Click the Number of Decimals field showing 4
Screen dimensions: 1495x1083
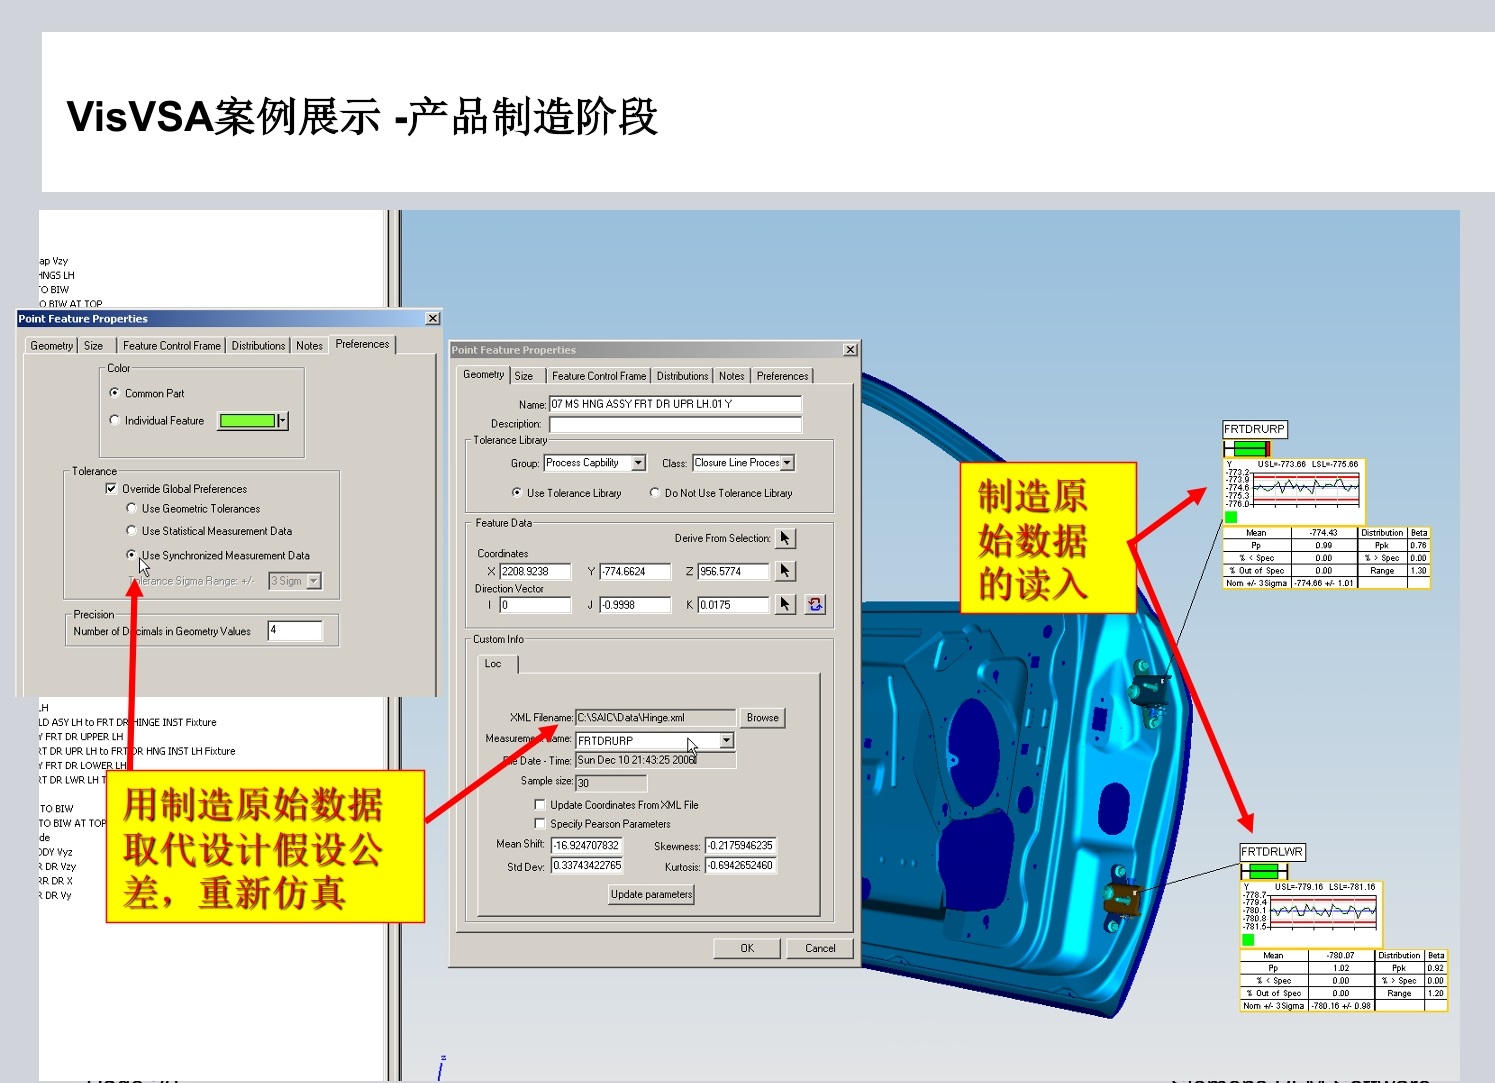[295, 630]
